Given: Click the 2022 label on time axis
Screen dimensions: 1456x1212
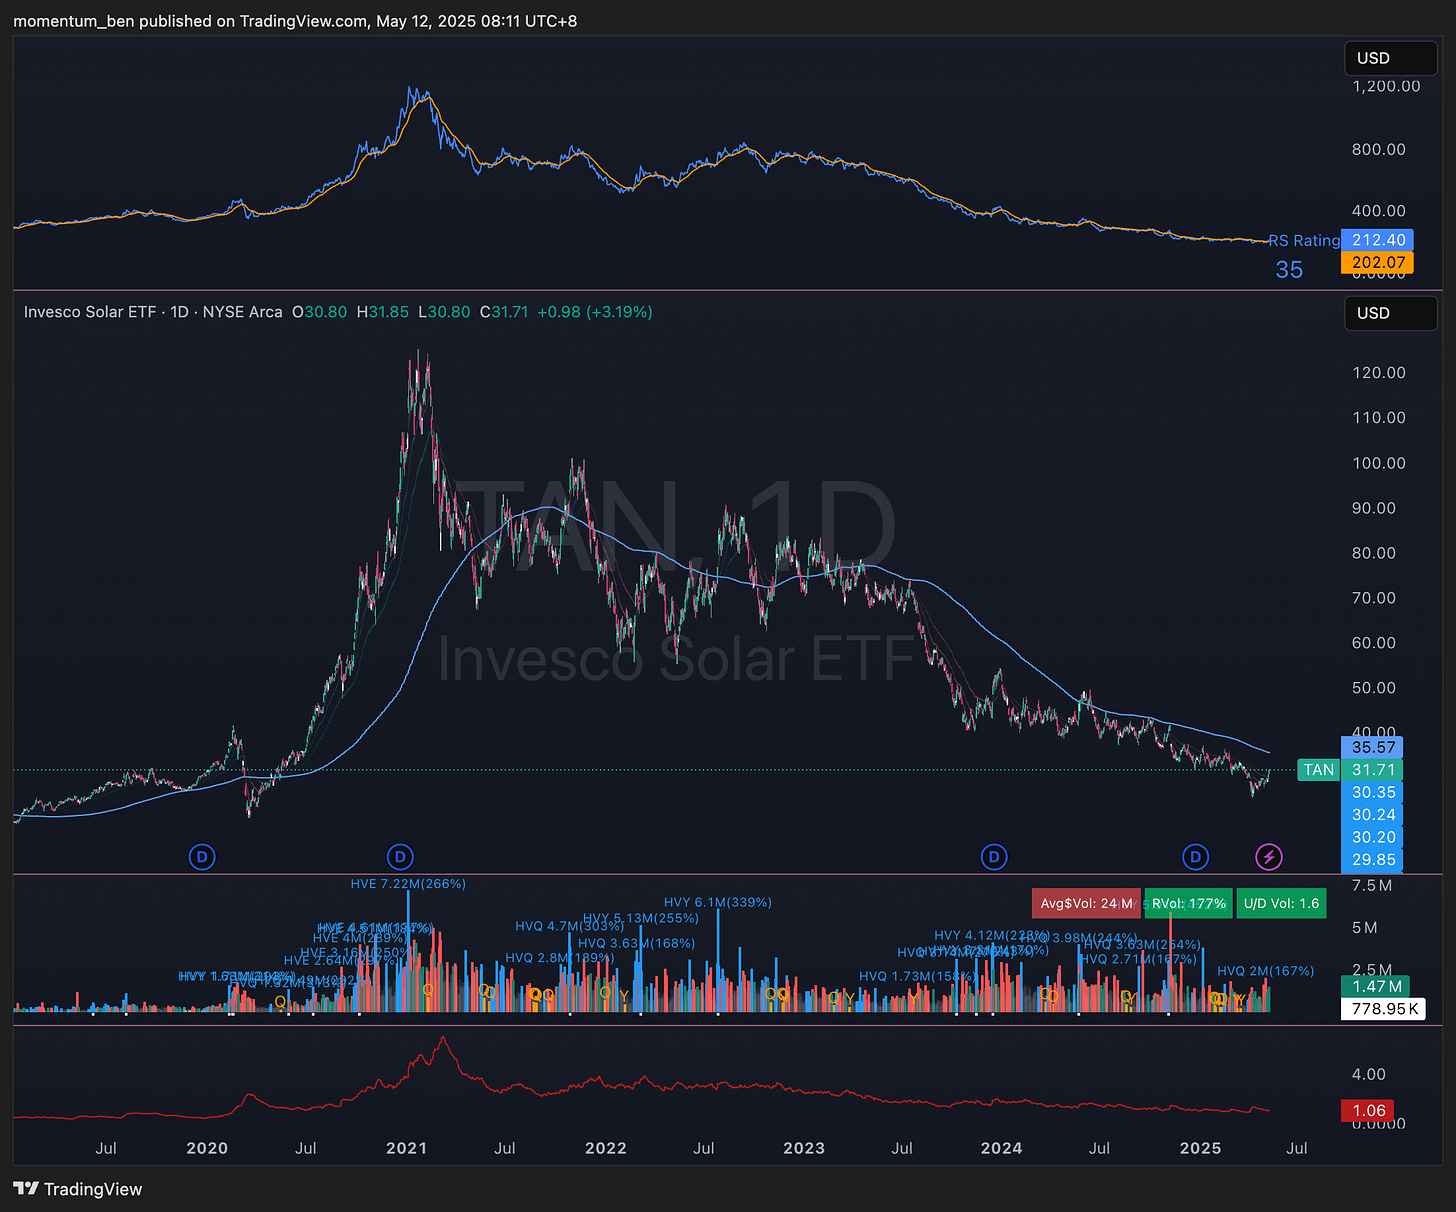Looking at the screenshot, I should pyautogui.click(x=605, y=1148).
